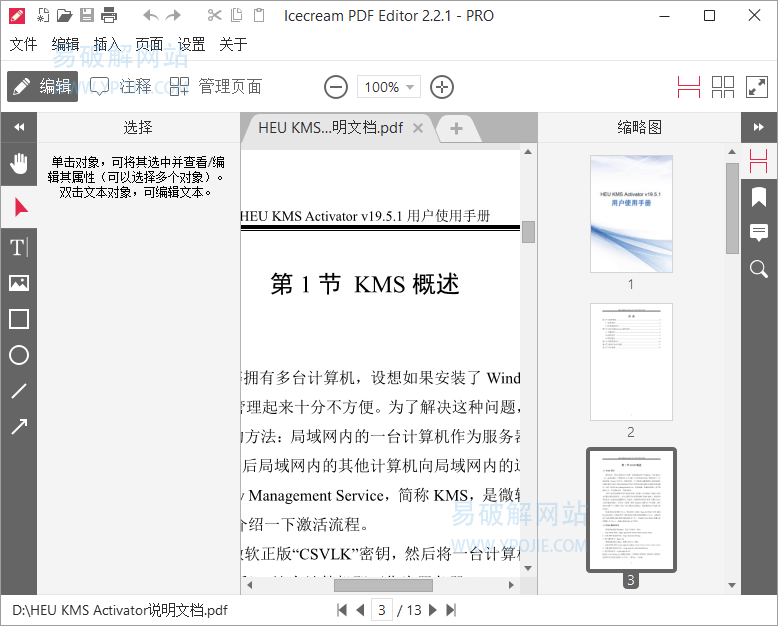Open a file via folder icon
The height and width of the screenshot is (626, 778).
click(x=65, y=15)
